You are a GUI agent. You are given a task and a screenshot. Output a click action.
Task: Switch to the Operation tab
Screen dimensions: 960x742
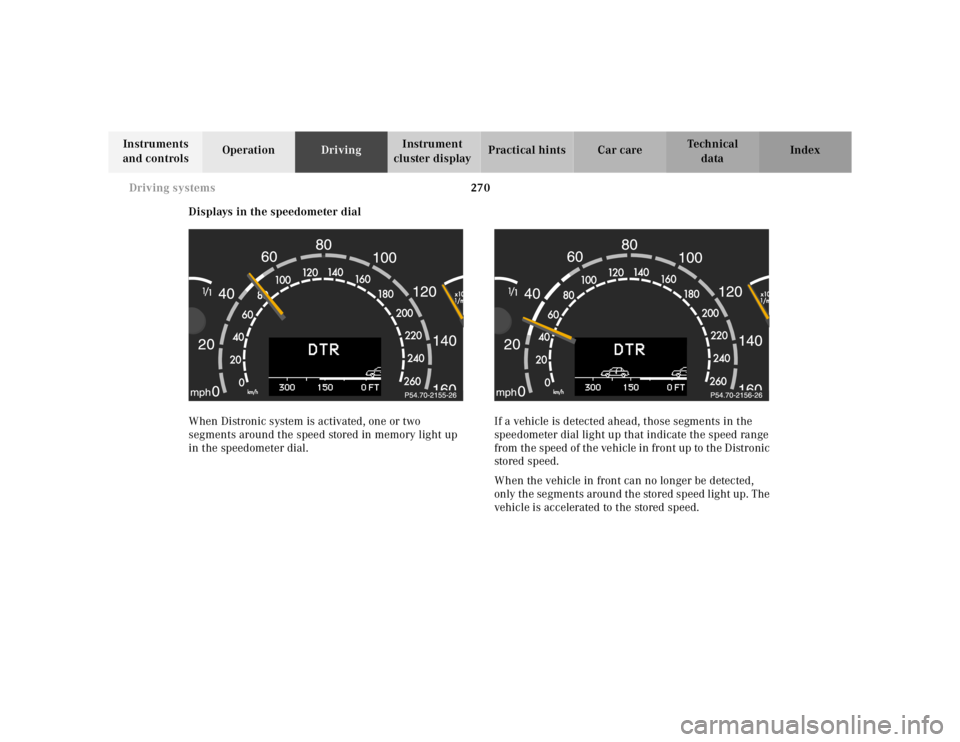tap(249, 151)
